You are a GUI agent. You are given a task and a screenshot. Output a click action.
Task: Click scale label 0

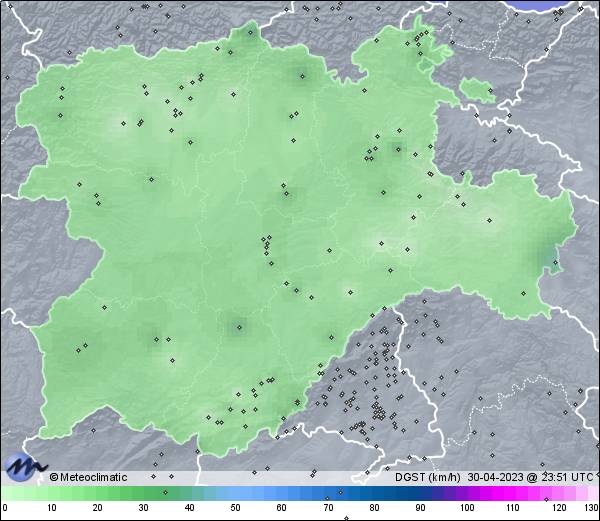coord(5,508)
